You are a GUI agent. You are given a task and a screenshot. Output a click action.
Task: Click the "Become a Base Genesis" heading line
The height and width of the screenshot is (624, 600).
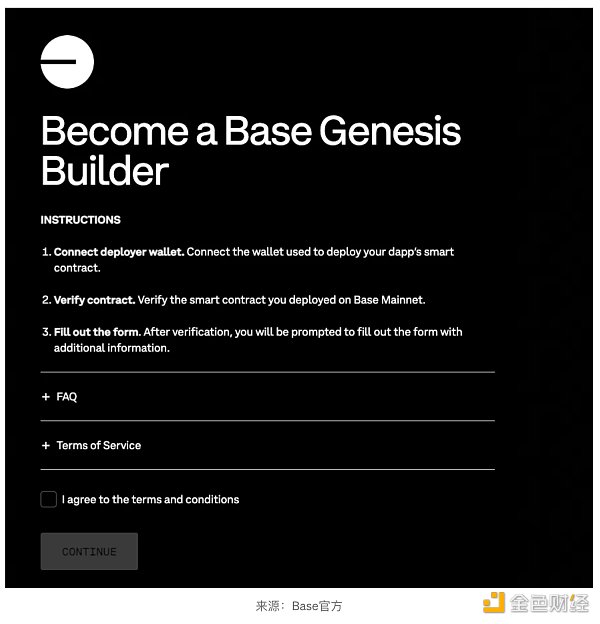click(251, 131)
